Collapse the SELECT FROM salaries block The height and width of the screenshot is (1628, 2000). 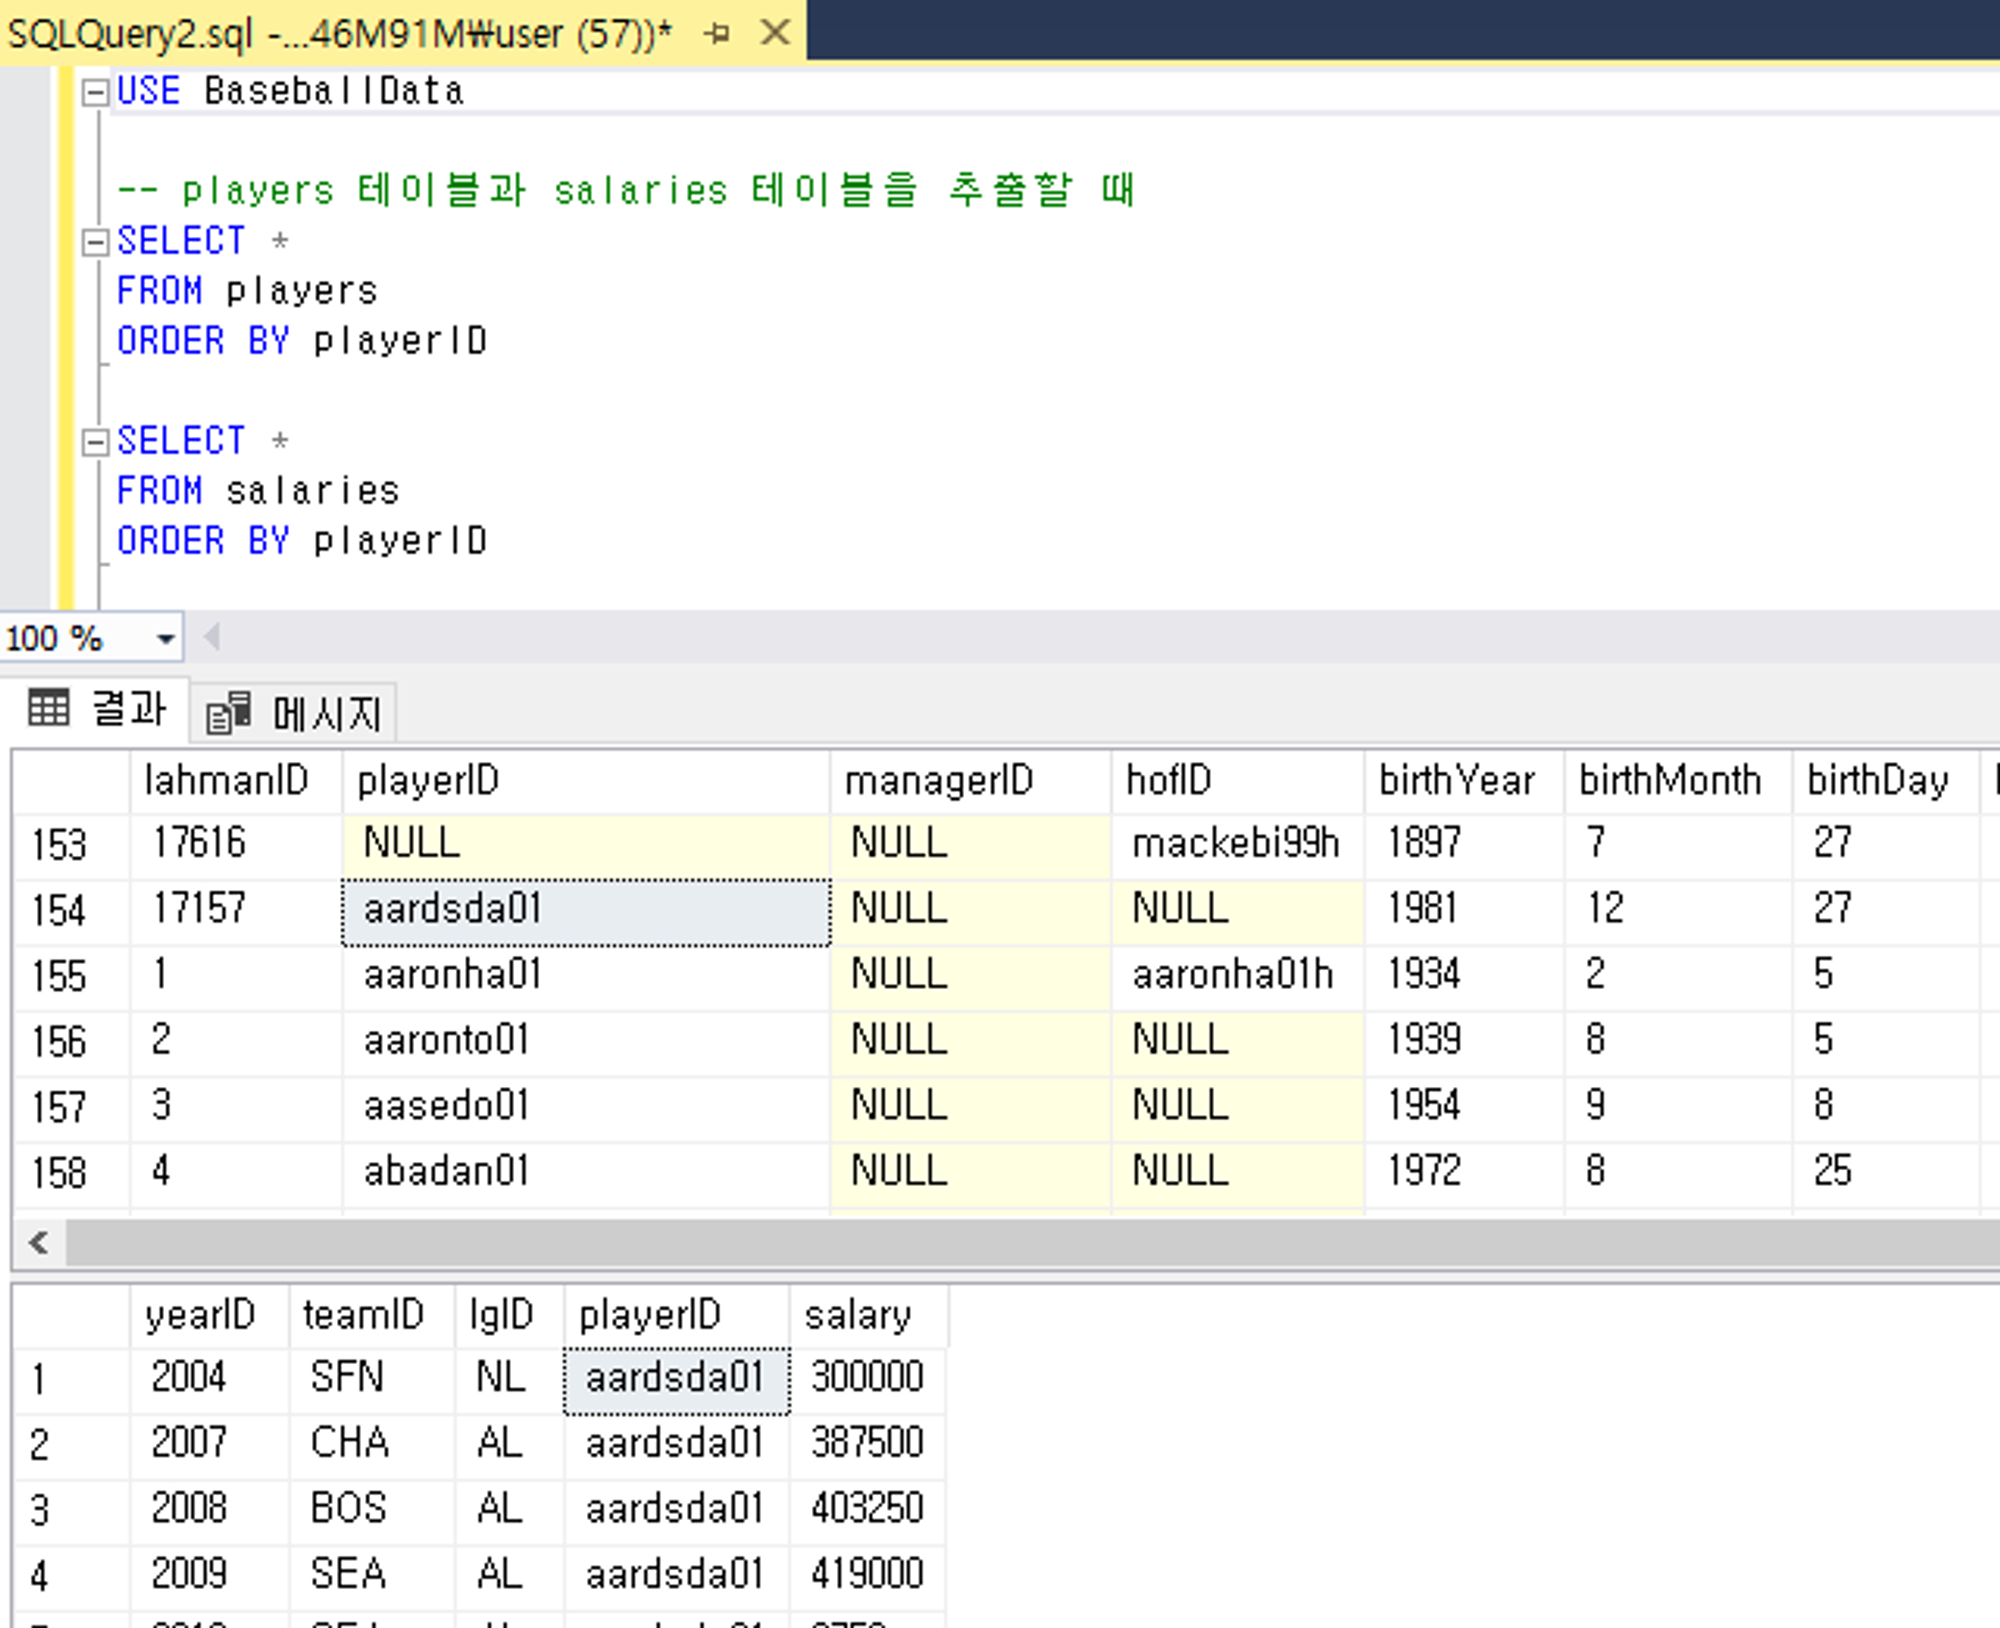[x=95, y=442]
